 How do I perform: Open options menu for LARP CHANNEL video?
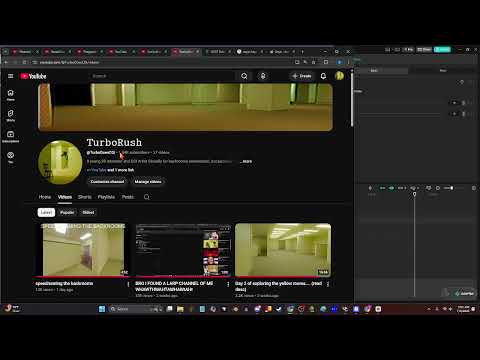(228, 284)
